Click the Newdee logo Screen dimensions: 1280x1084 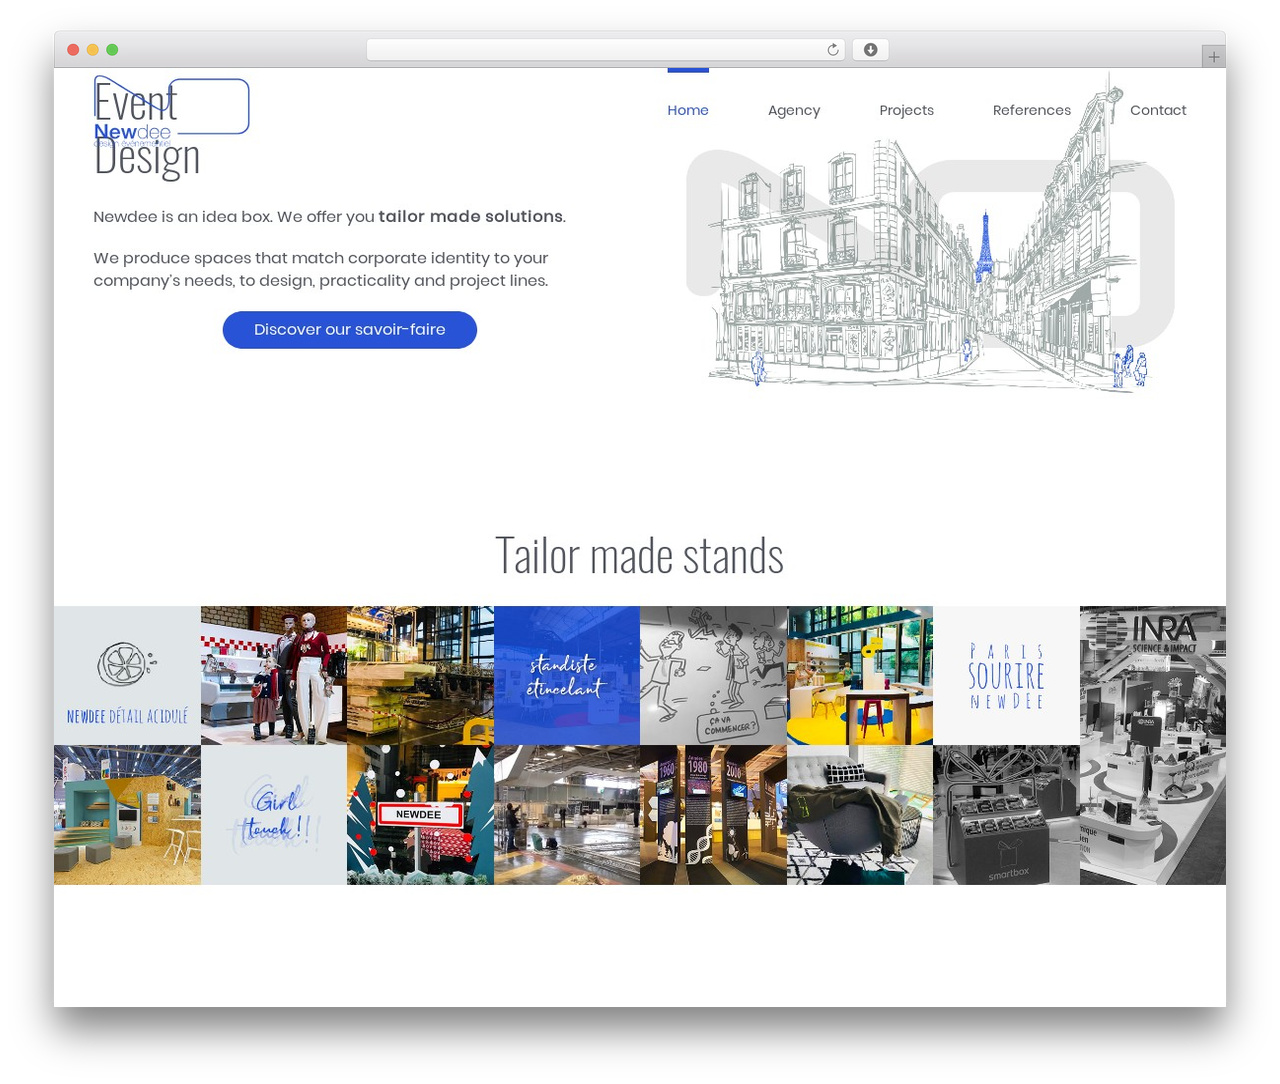coord(171,112)
